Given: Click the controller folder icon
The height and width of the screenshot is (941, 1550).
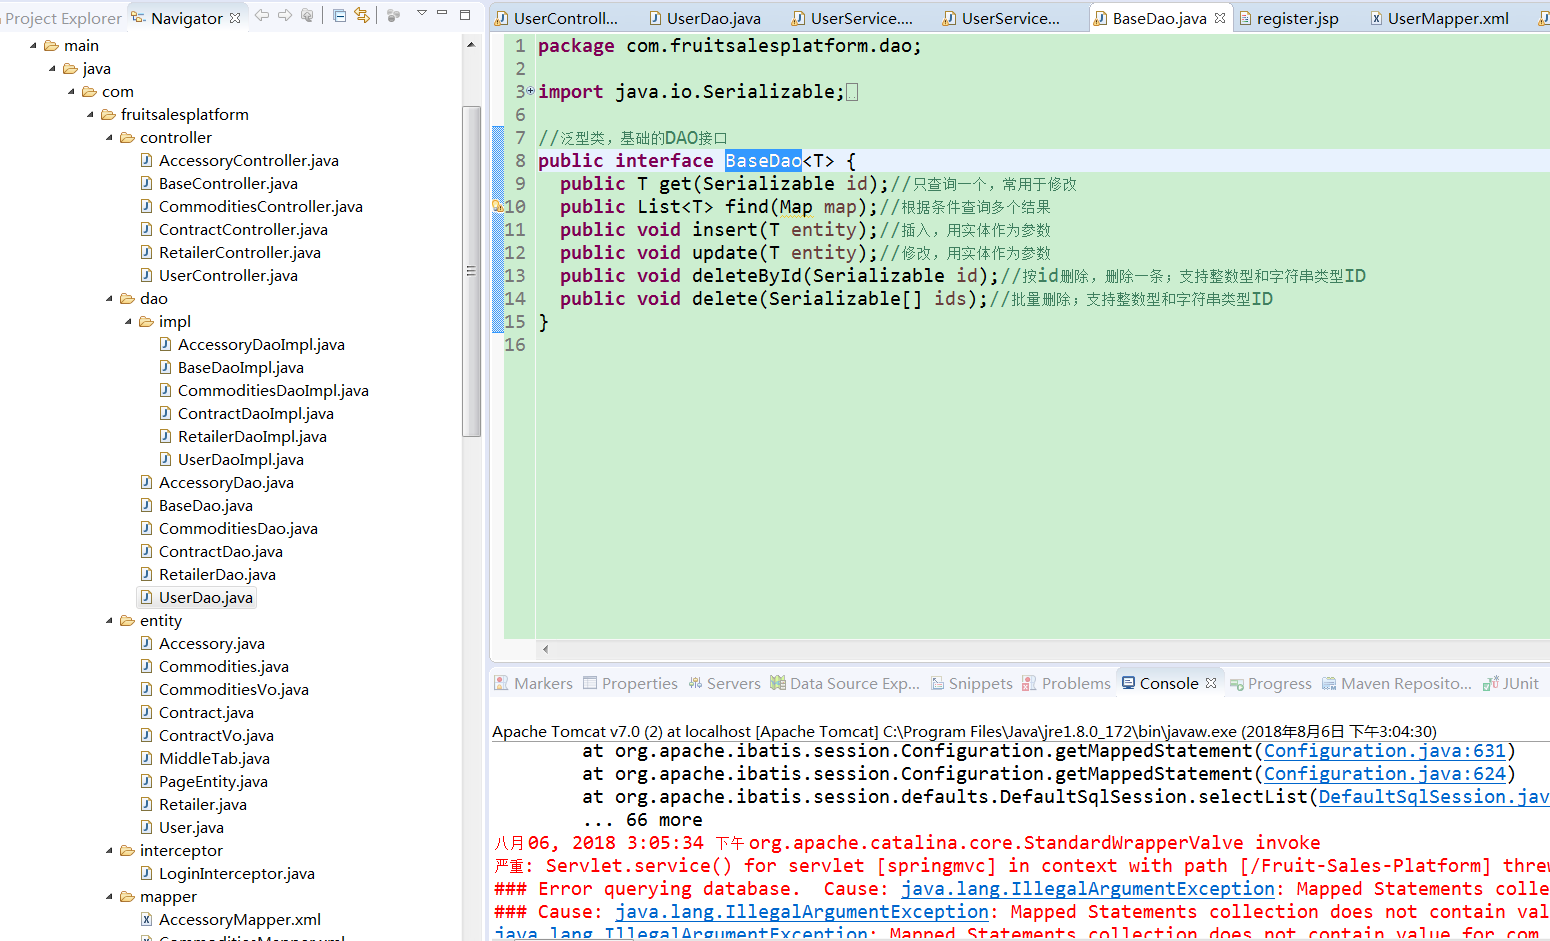Looking at the screenshot, I should point(127,138).
